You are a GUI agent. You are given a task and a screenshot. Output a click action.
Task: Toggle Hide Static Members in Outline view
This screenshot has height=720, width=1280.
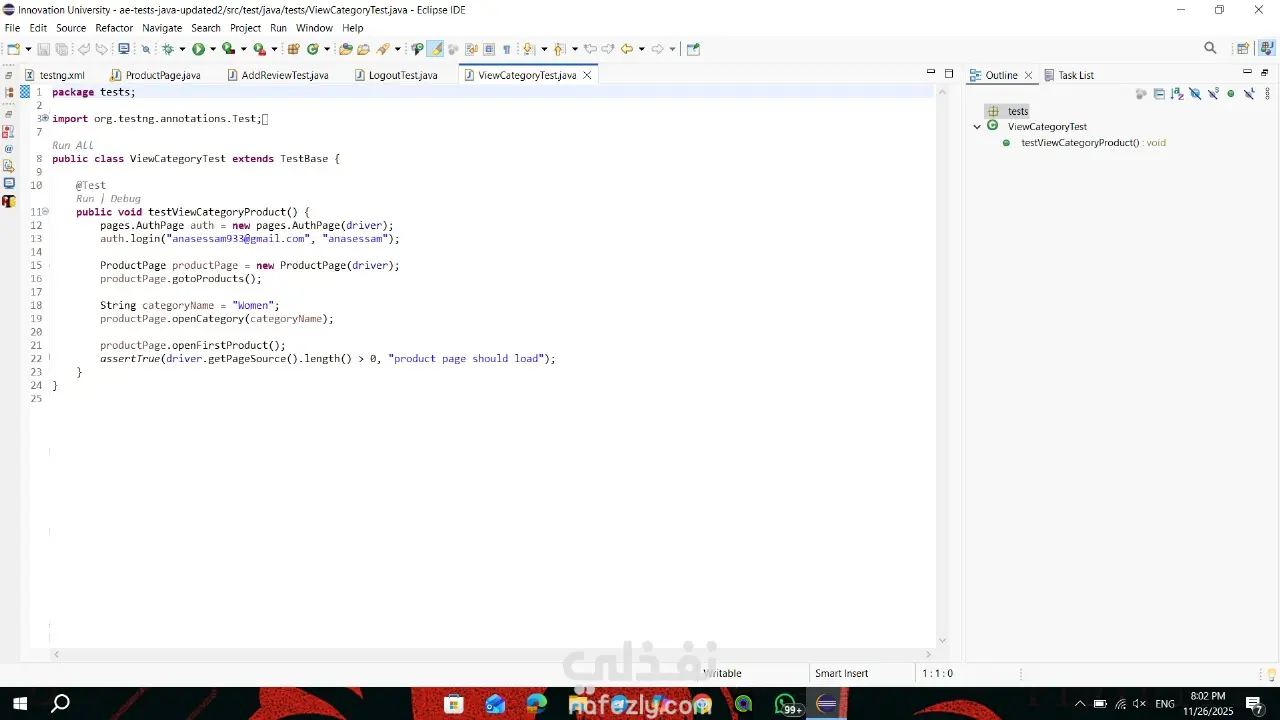1213,94
